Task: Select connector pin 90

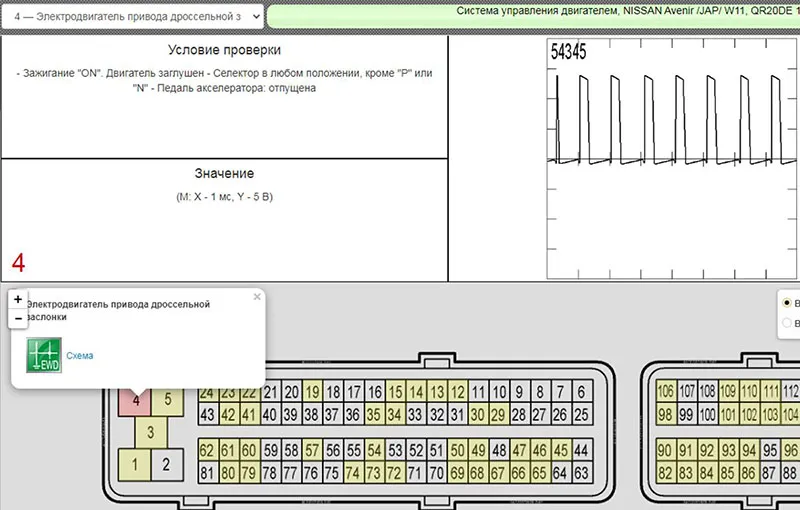Action: 665,450
